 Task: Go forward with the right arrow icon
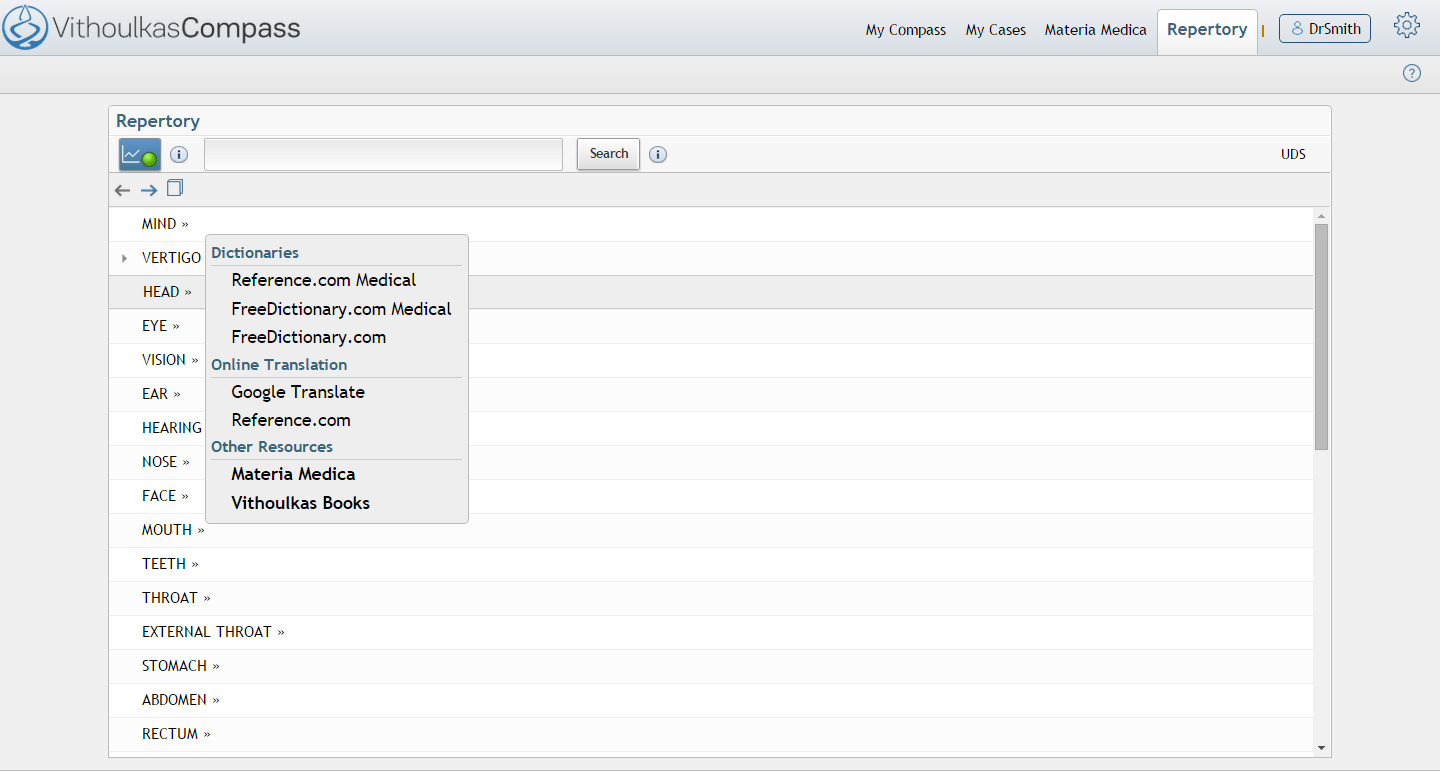pos(148,190)
